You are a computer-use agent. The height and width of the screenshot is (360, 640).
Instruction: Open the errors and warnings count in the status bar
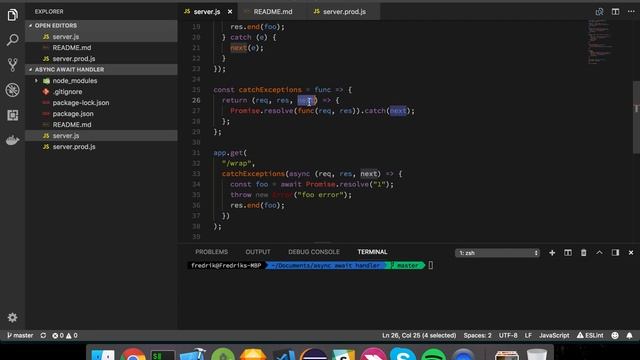pyautogui.click(x=64, y=336)
